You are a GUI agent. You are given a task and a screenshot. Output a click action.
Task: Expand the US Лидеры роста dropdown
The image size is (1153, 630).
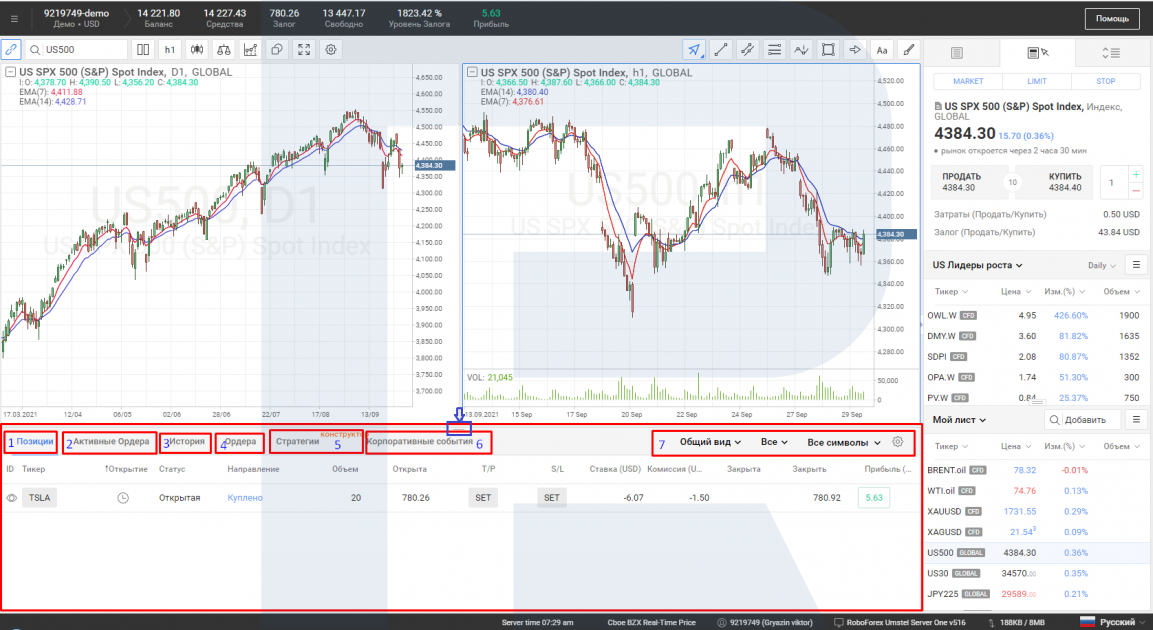[x=977, y=265]
